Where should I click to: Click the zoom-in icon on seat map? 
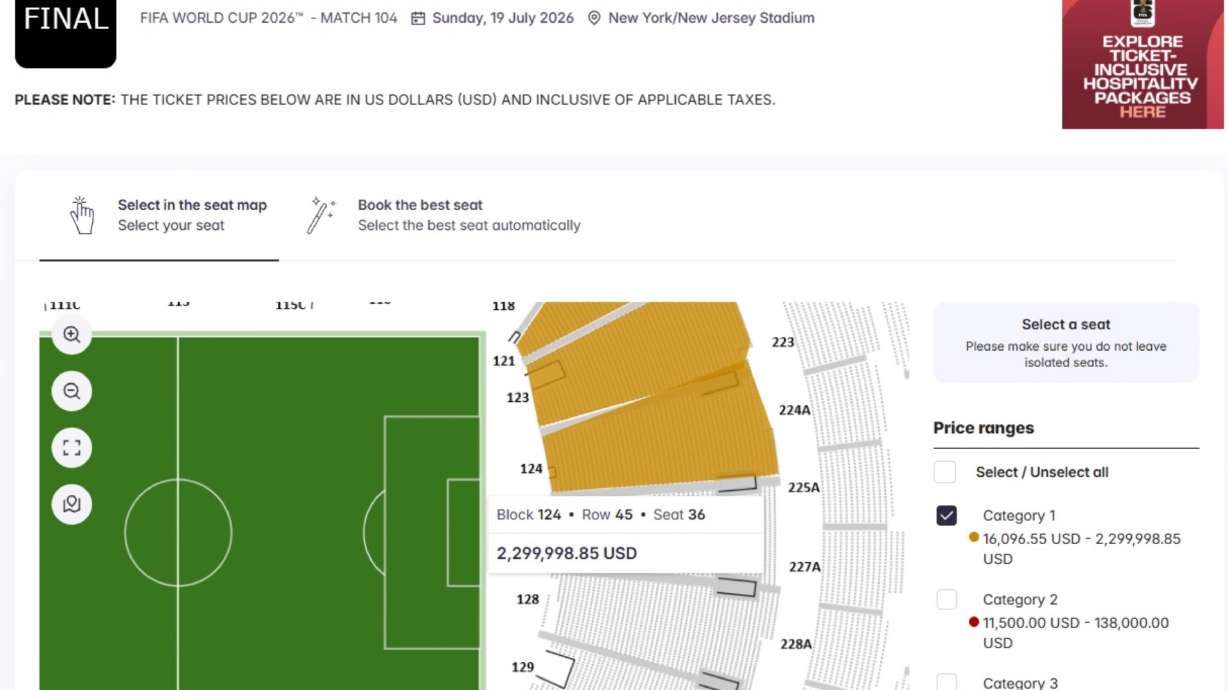[x=70, y=335]
